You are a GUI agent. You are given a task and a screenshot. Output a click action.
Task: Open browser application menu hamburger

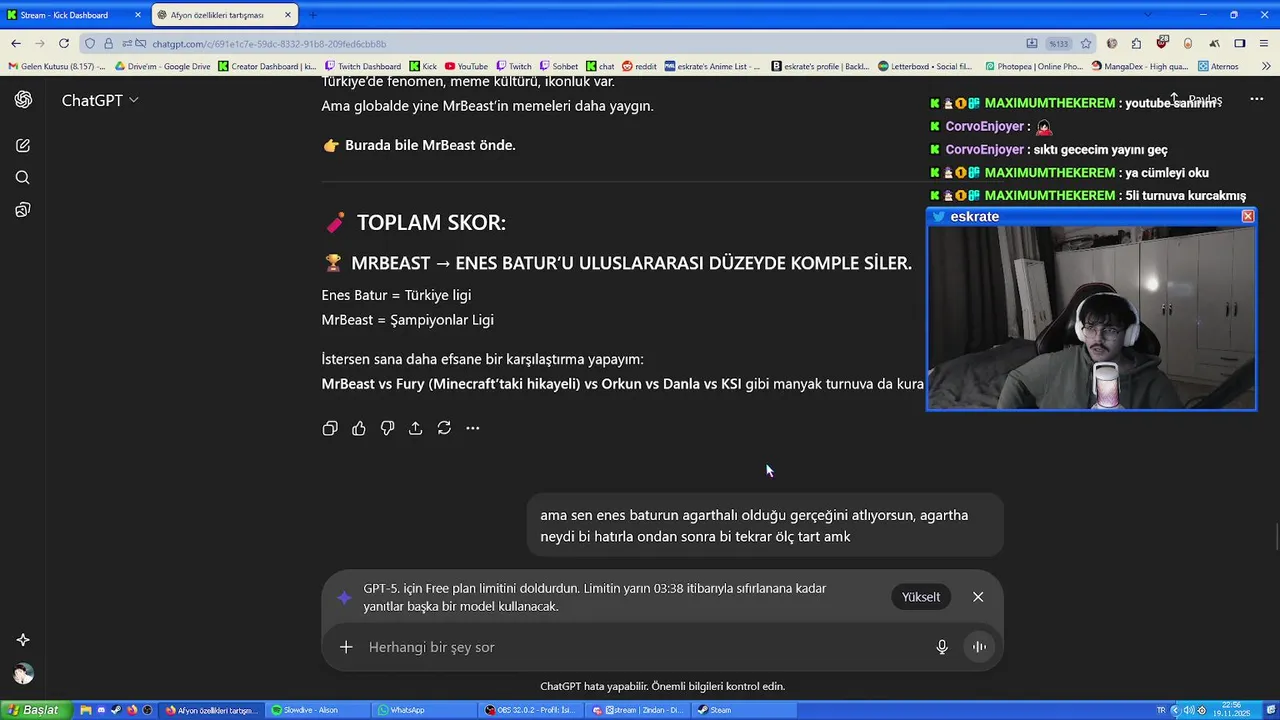click(1264, 43)
